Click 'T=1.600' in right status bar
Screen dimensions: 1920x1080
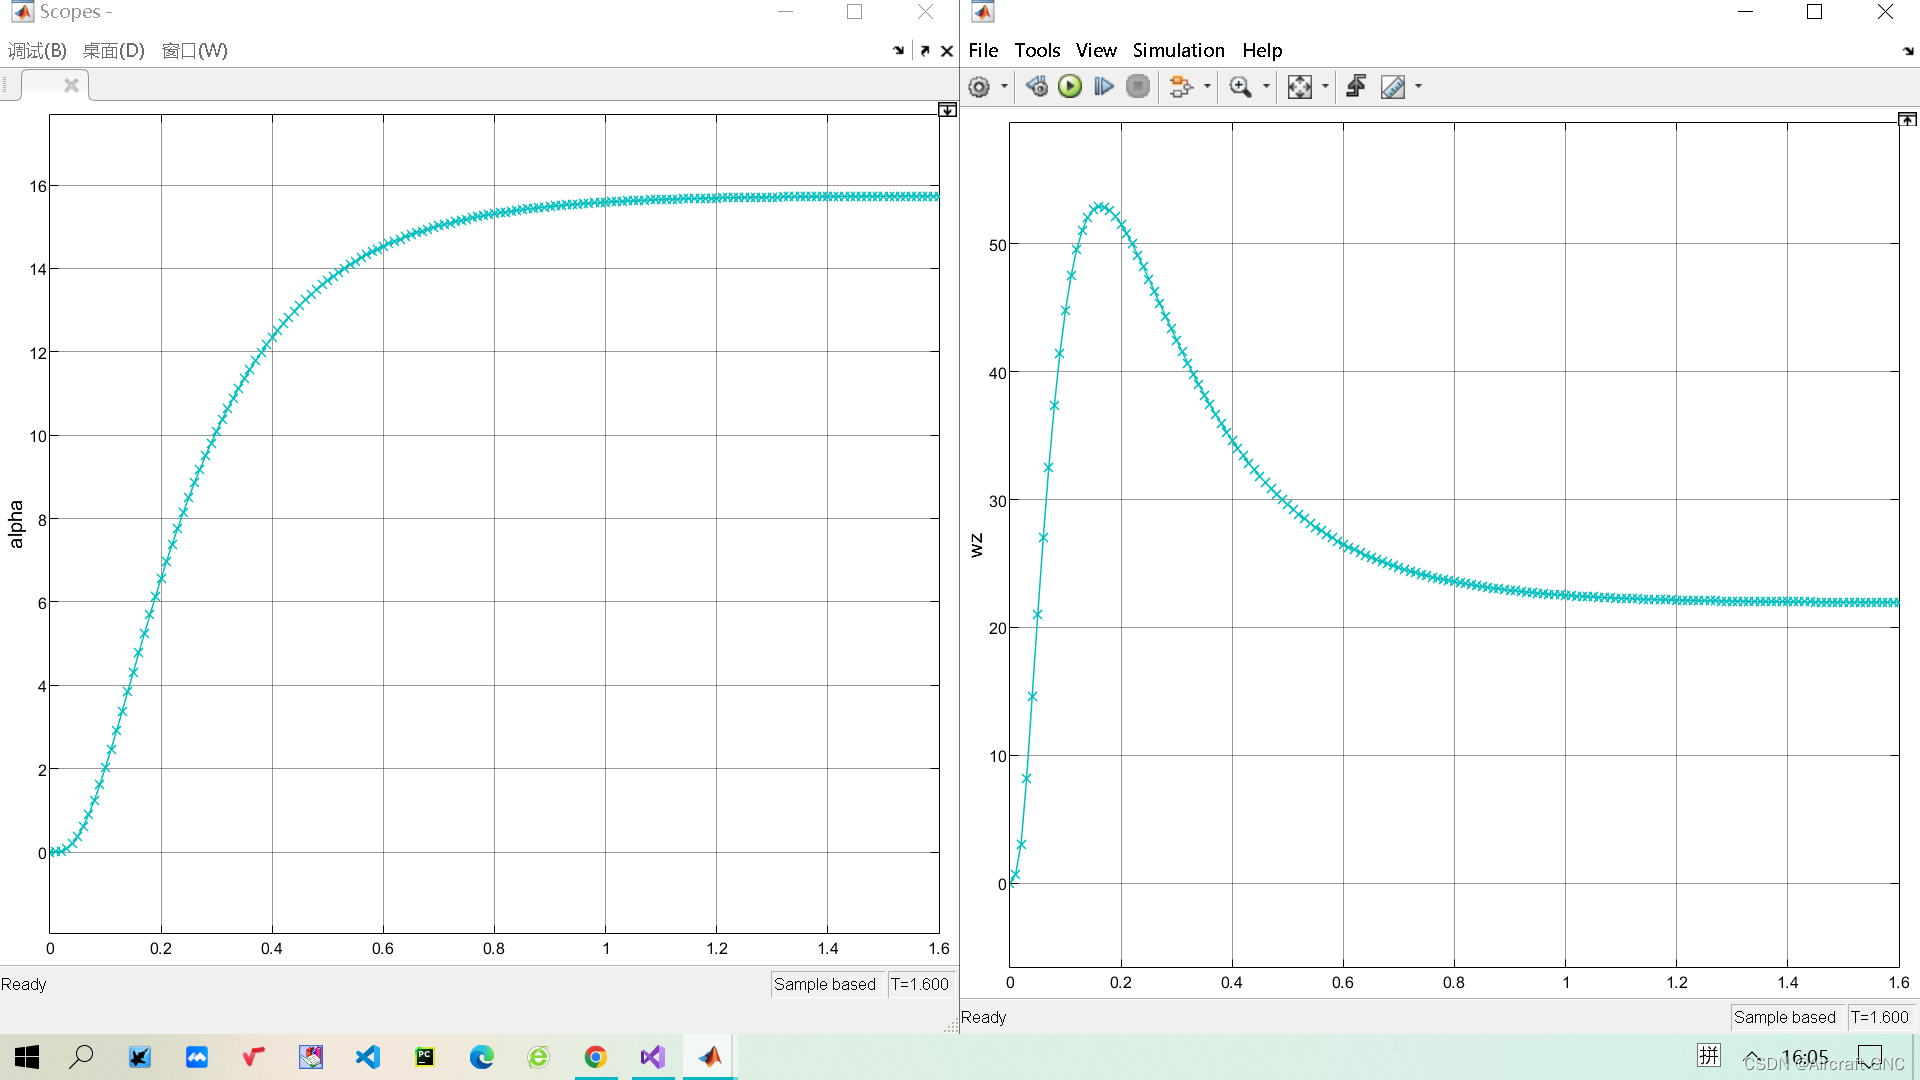tap(1880, 1017)
